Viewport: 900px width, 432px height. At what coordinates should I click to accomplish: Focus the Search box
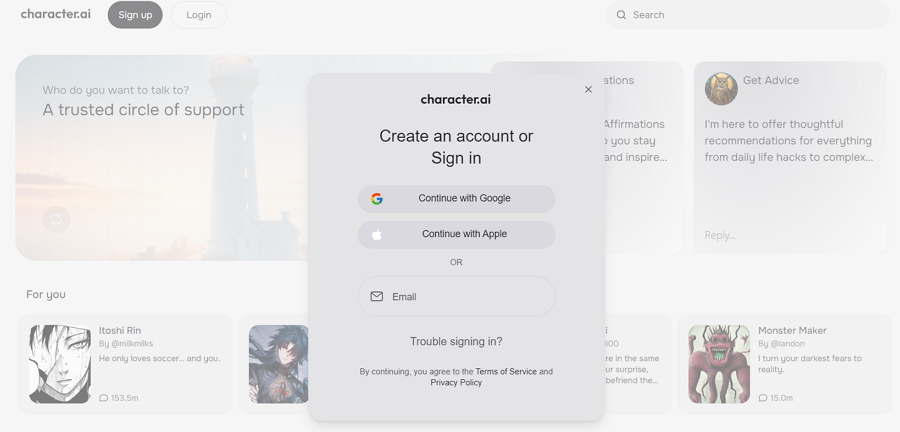tap(747, 15)
